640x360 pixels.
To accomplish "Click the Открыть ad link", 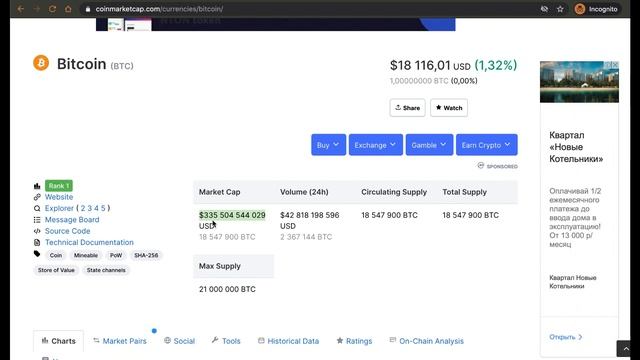I will coord(566,337).
